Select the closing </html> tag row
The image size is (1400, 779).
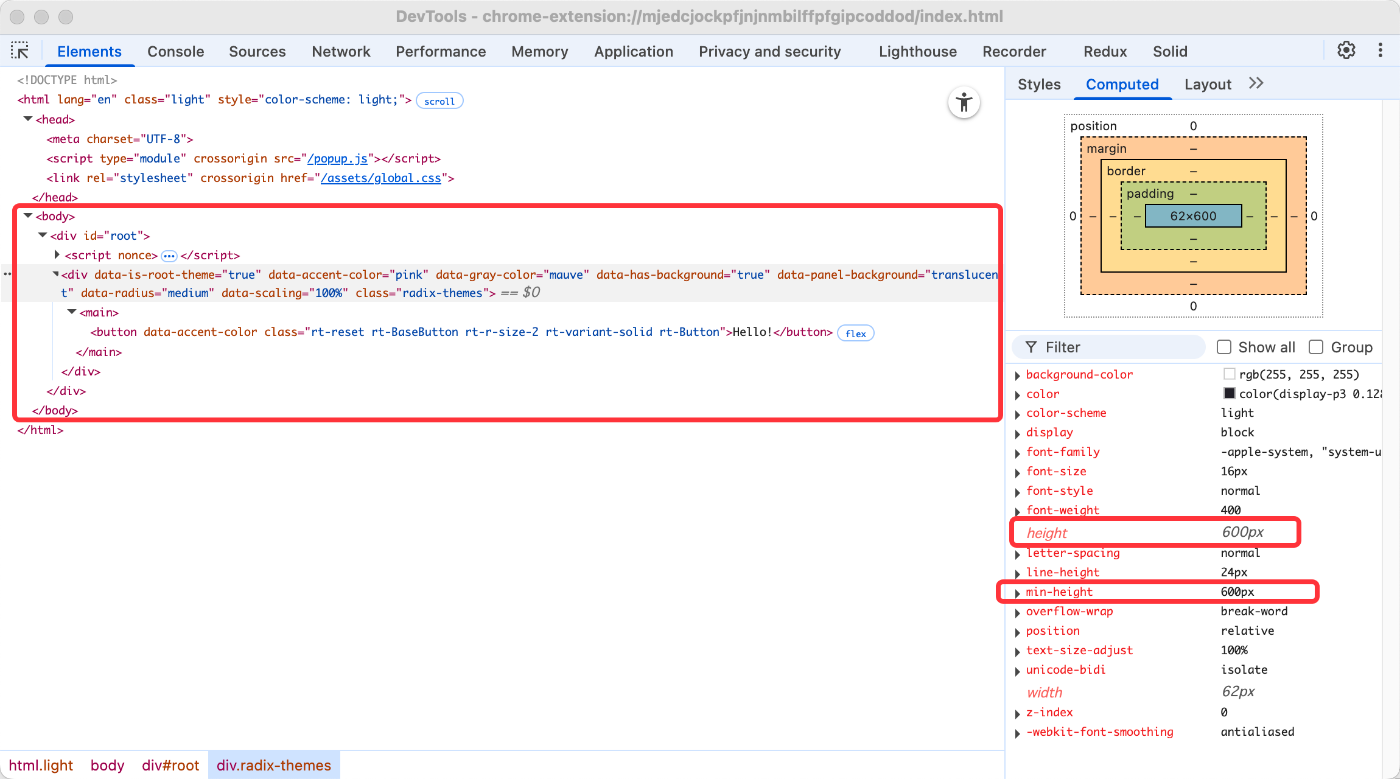point(40,430)
